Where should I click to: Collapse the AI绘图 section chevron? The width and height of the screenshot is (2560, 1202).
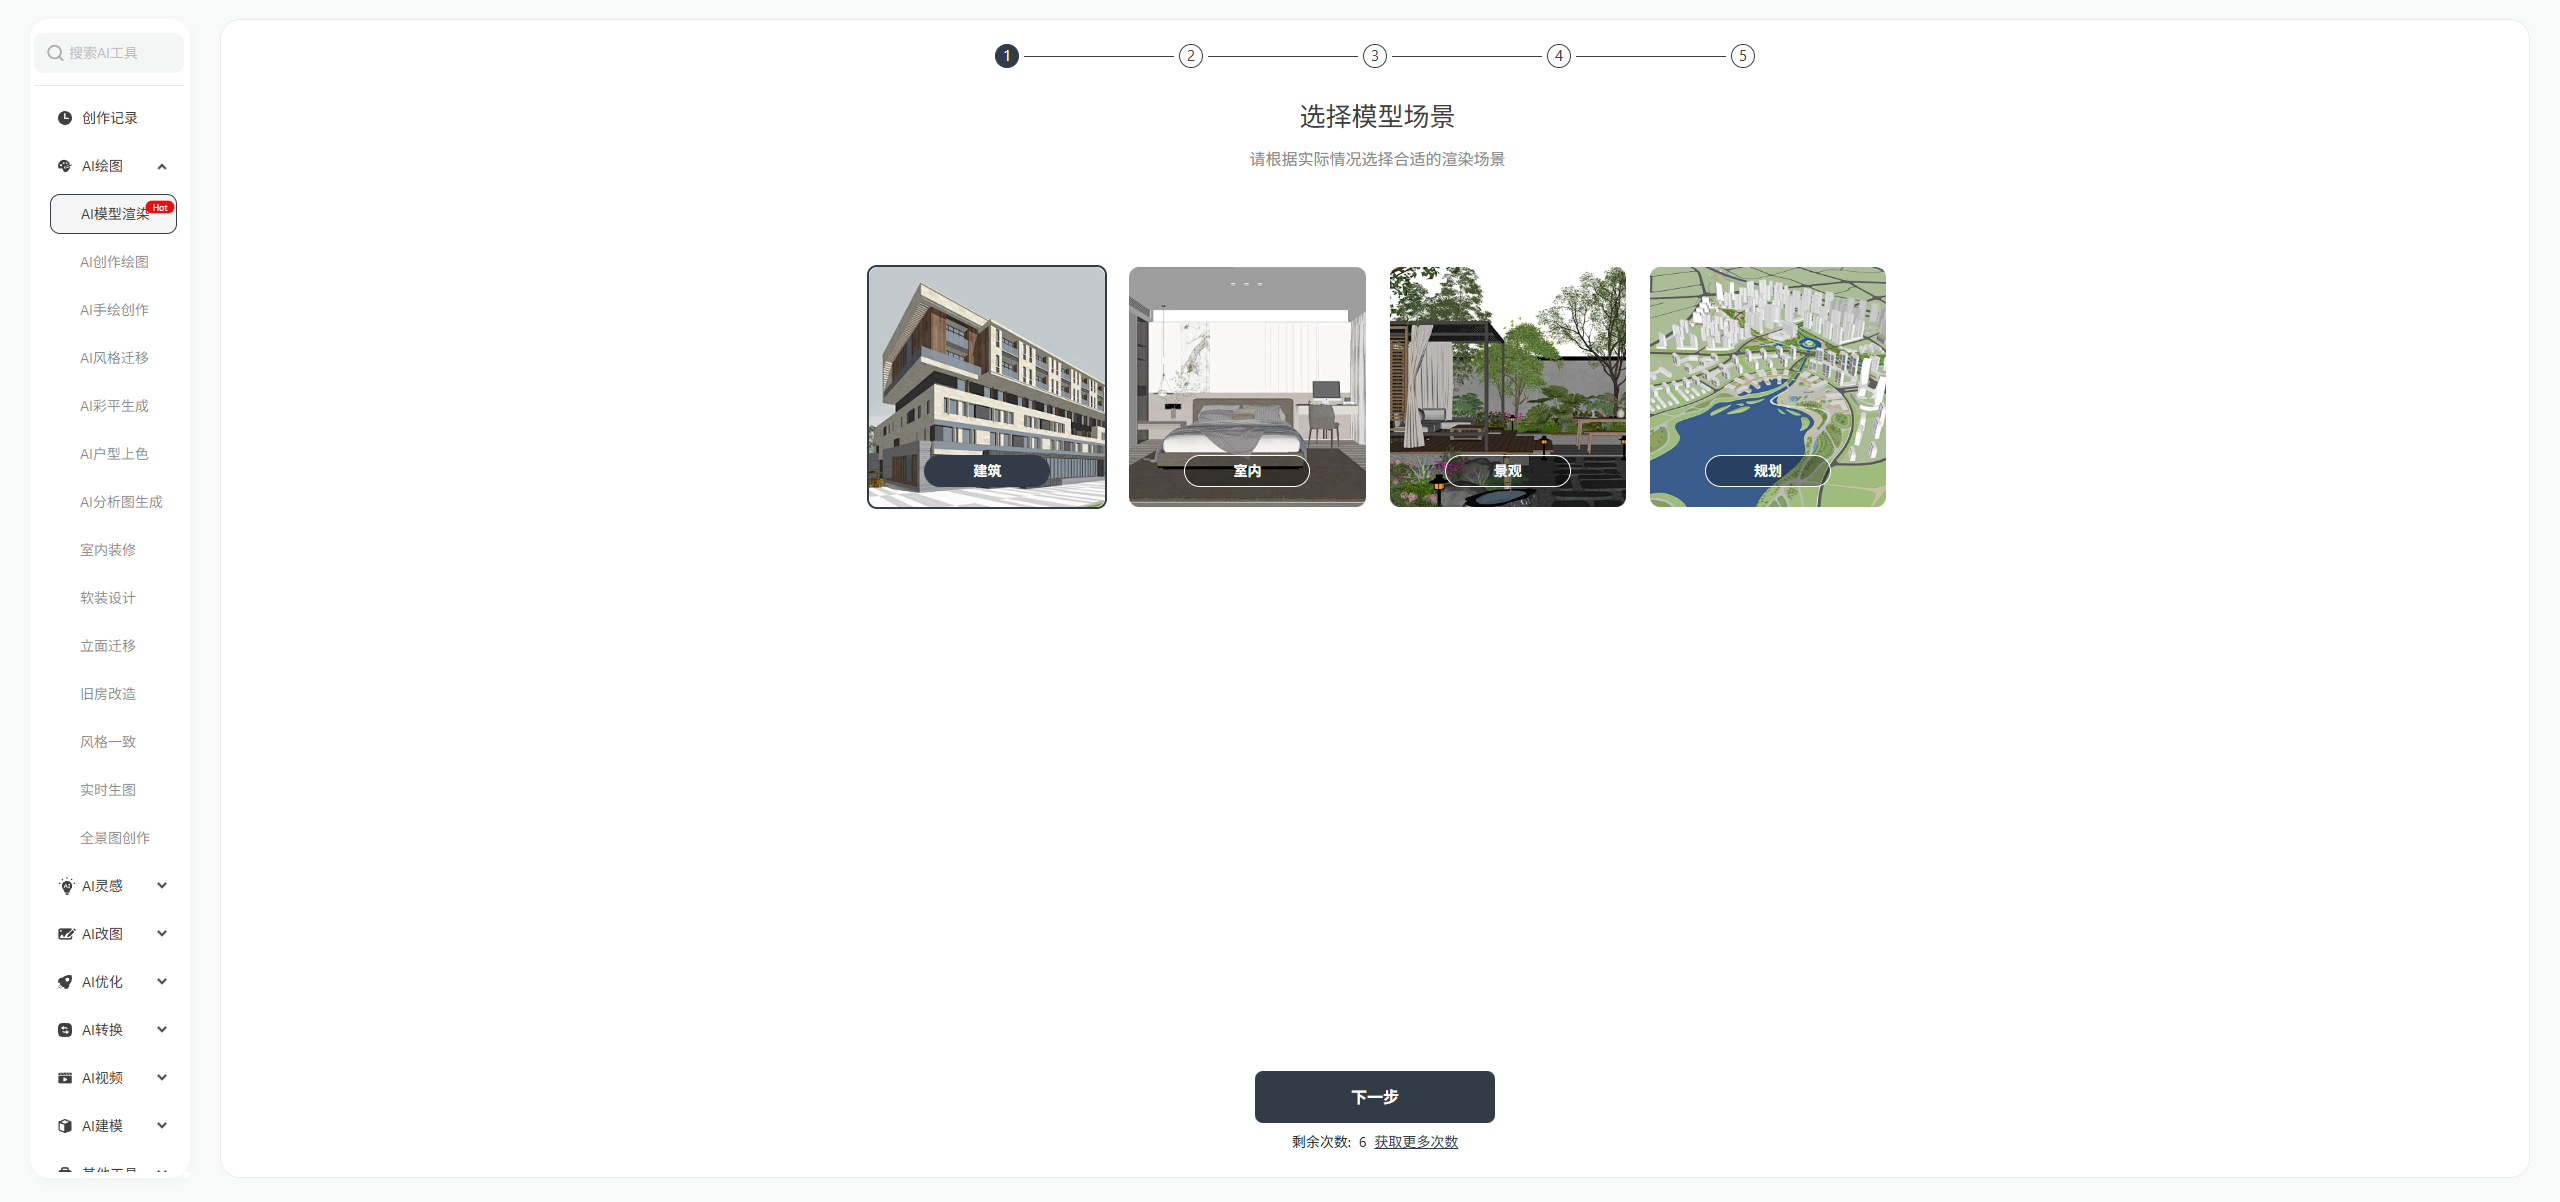(162, 166)
